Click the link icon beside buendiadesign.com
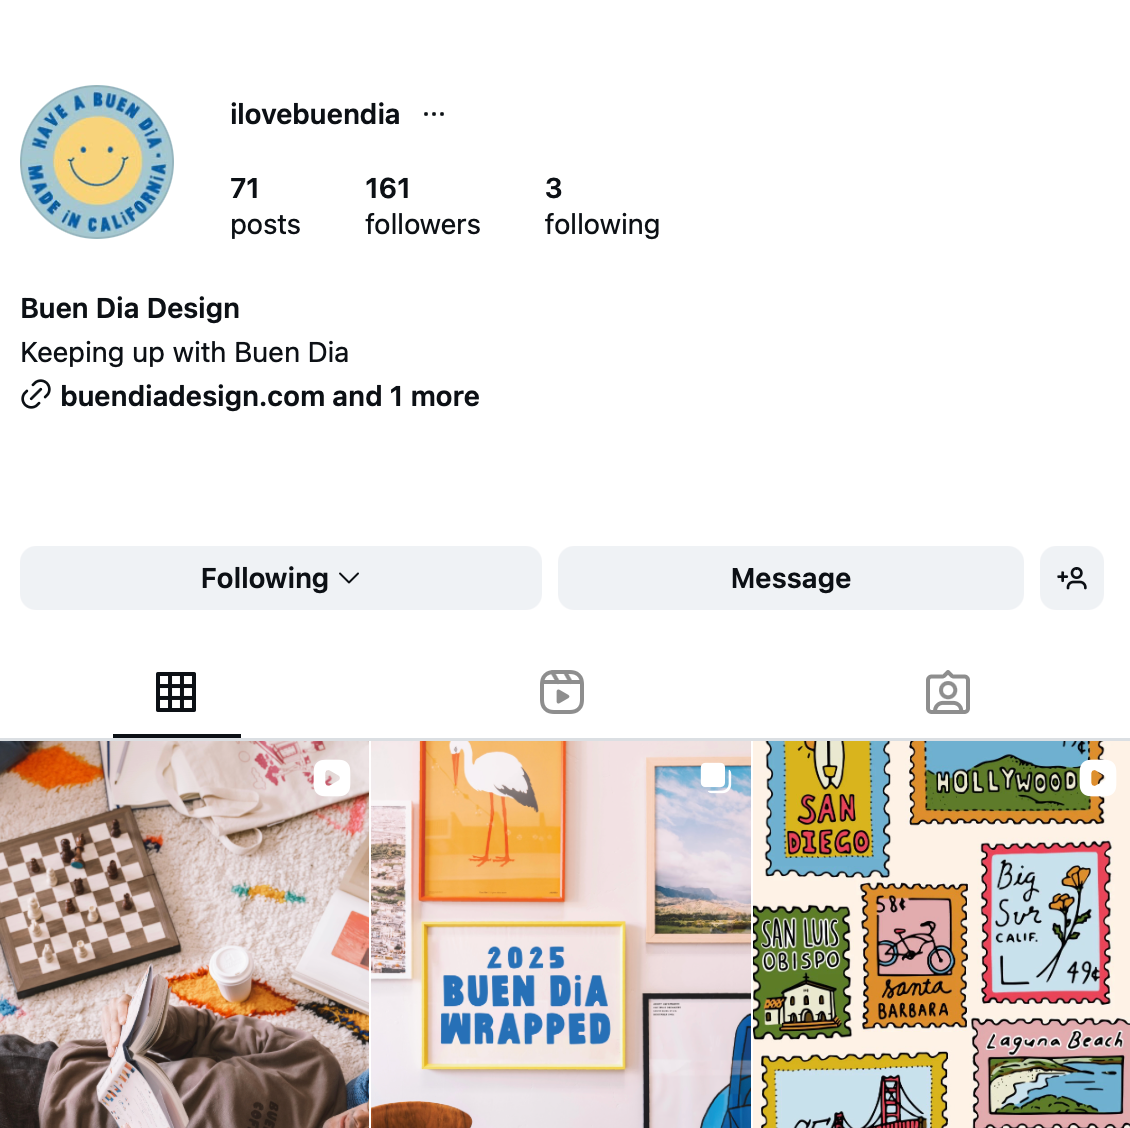Screen dimensions: 1130x1128 36,395
